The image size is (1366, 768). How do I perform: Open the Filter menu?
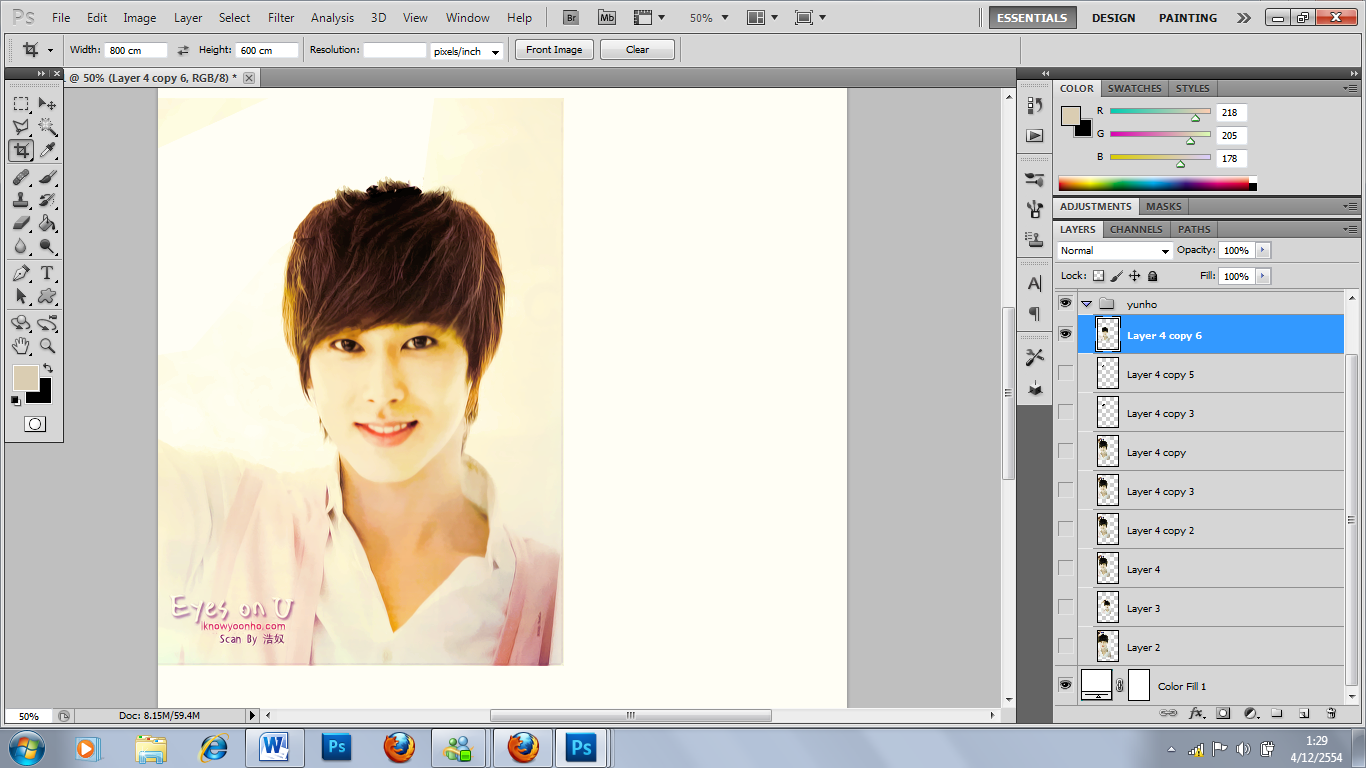[x=281, y=18]
